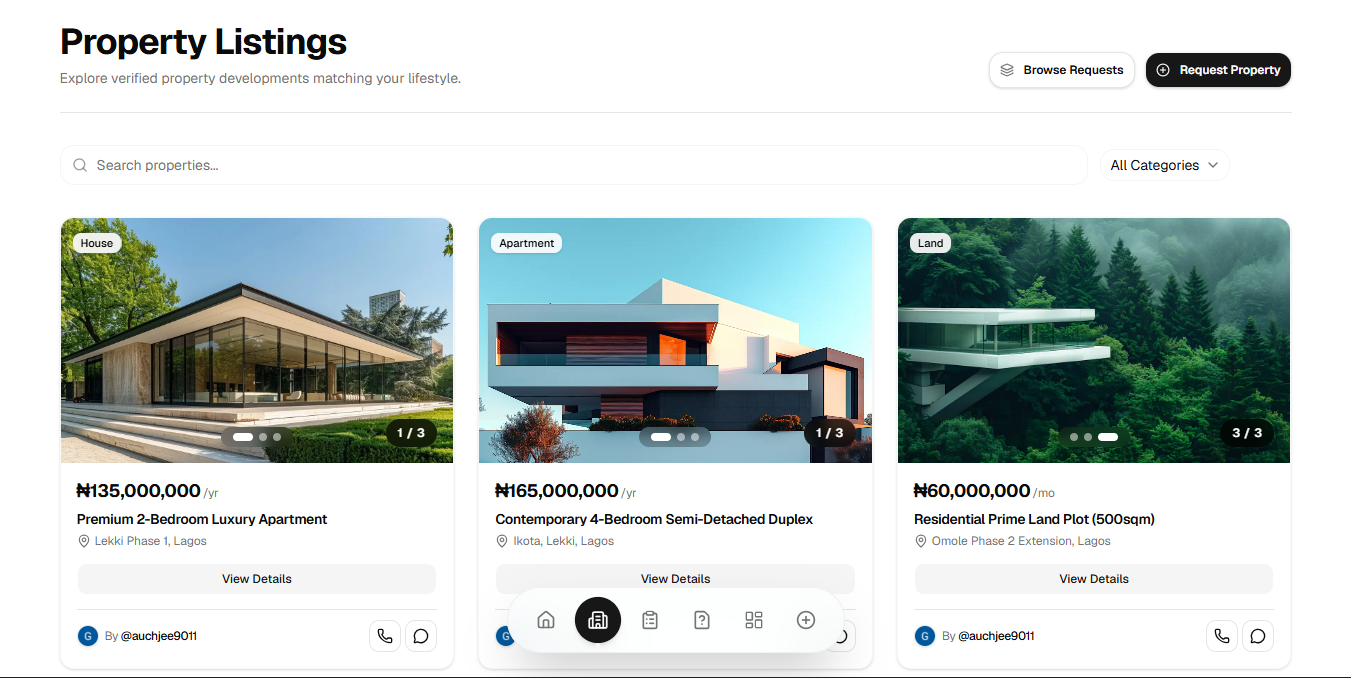Click title Residential Prime Land Plot (500sqm)
1351x678 pixels.
(1035, 519)
